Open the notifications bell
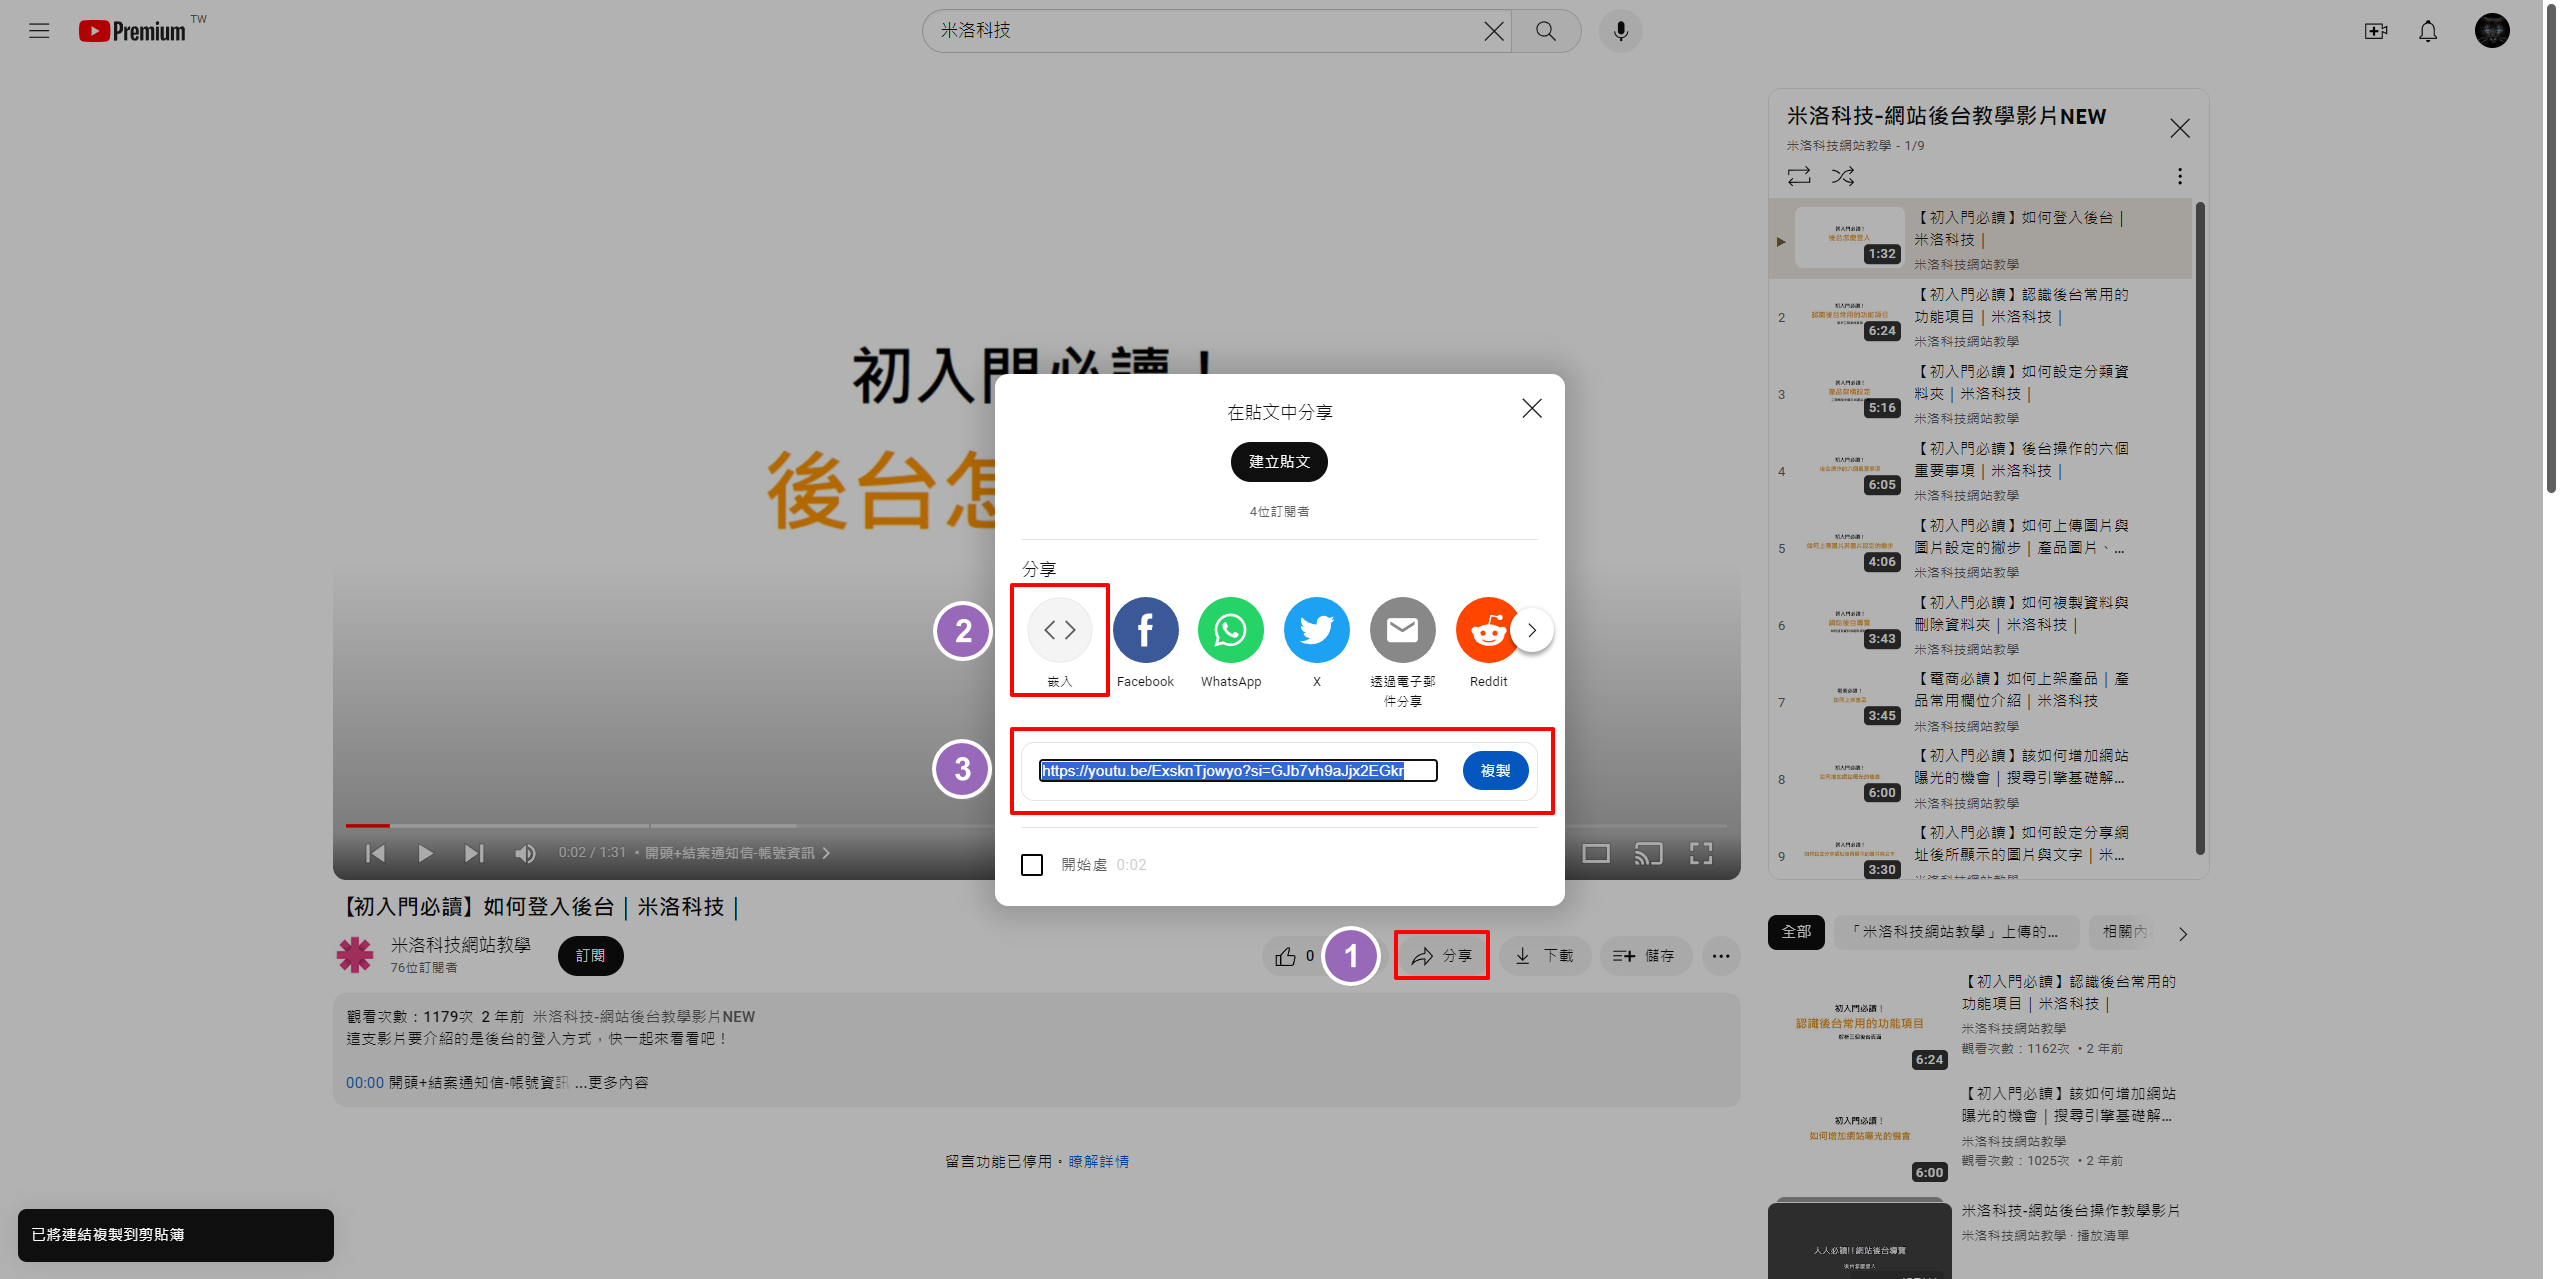Screen dimensions: 2560x1279 [2427, 31]
